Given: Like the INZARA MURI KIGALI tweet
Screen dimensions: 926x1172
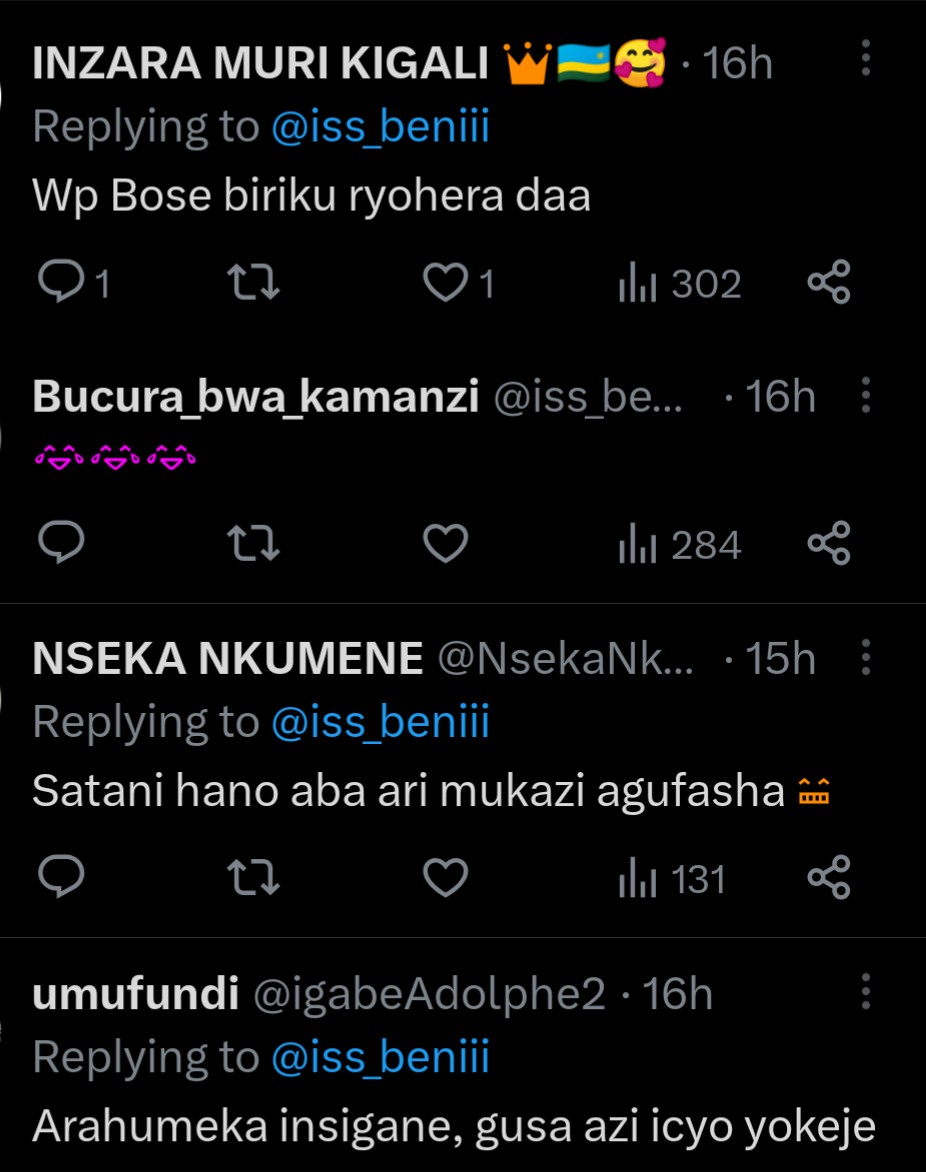Looking at the screenshot, I should 445,285.
